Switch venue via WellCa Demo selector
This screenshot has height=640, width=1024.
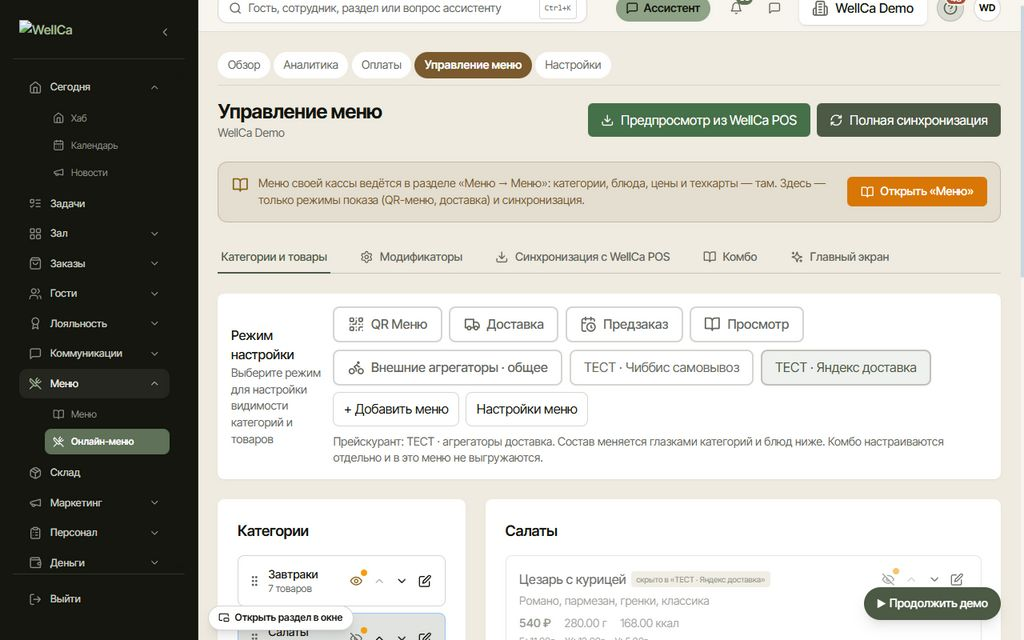click(863, 9)
